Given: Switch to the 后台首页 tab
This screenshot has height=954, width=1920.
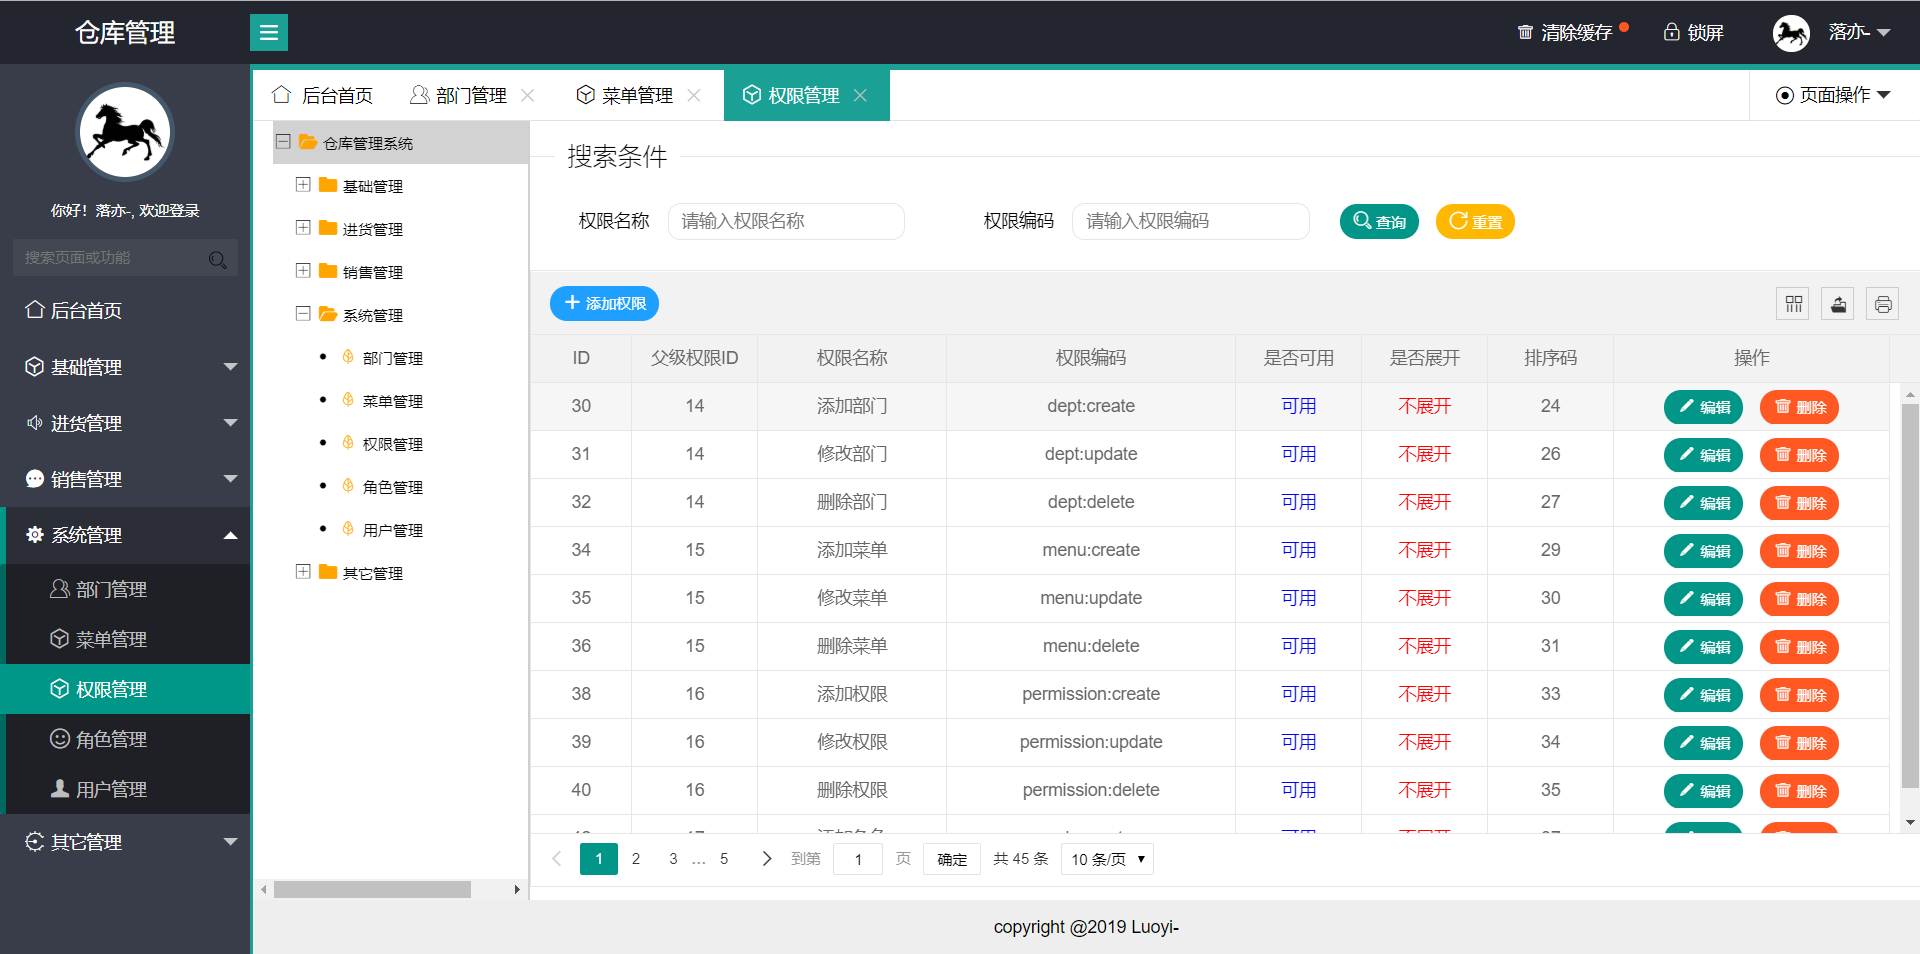Looking at the screenshot, I should coord(322,95).
